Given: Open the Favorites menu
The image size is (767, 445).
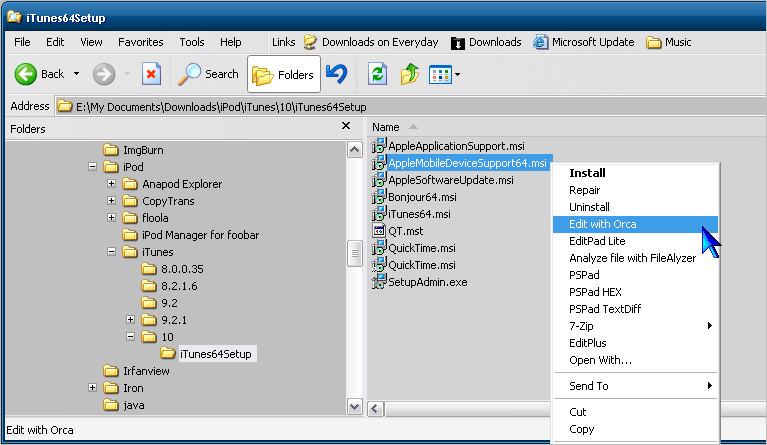Looking at the screenshot, I should click(140, 42).
